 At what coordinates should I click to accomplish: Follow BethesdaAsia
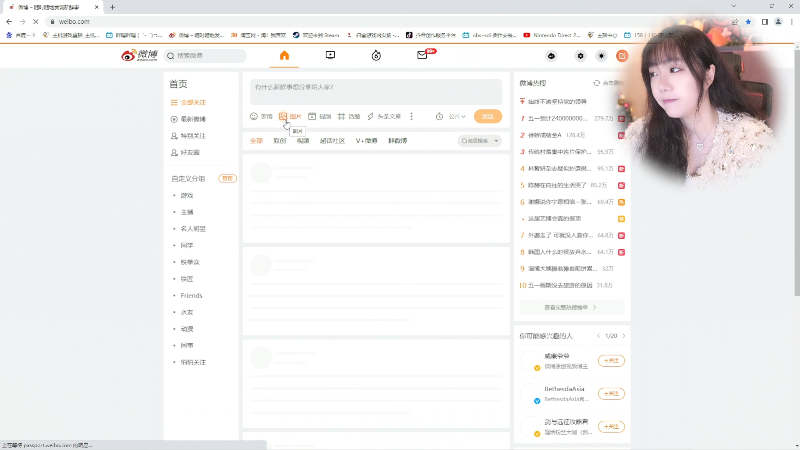(x=611, y=393)
